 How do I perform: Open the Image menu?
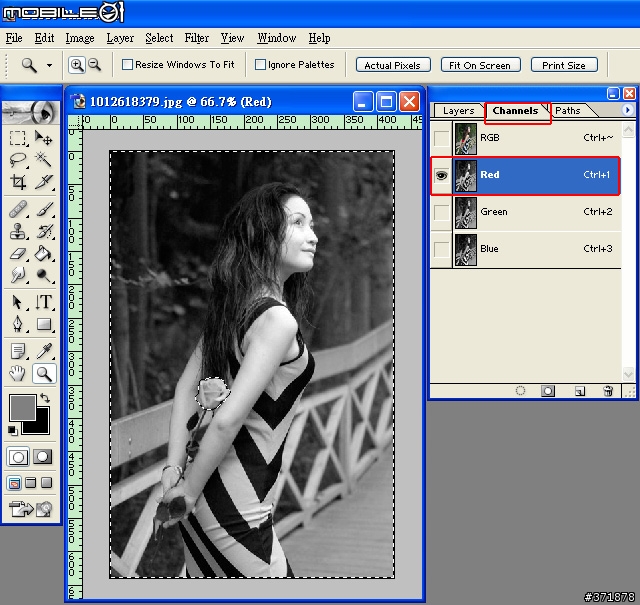[x=80, y=38]
